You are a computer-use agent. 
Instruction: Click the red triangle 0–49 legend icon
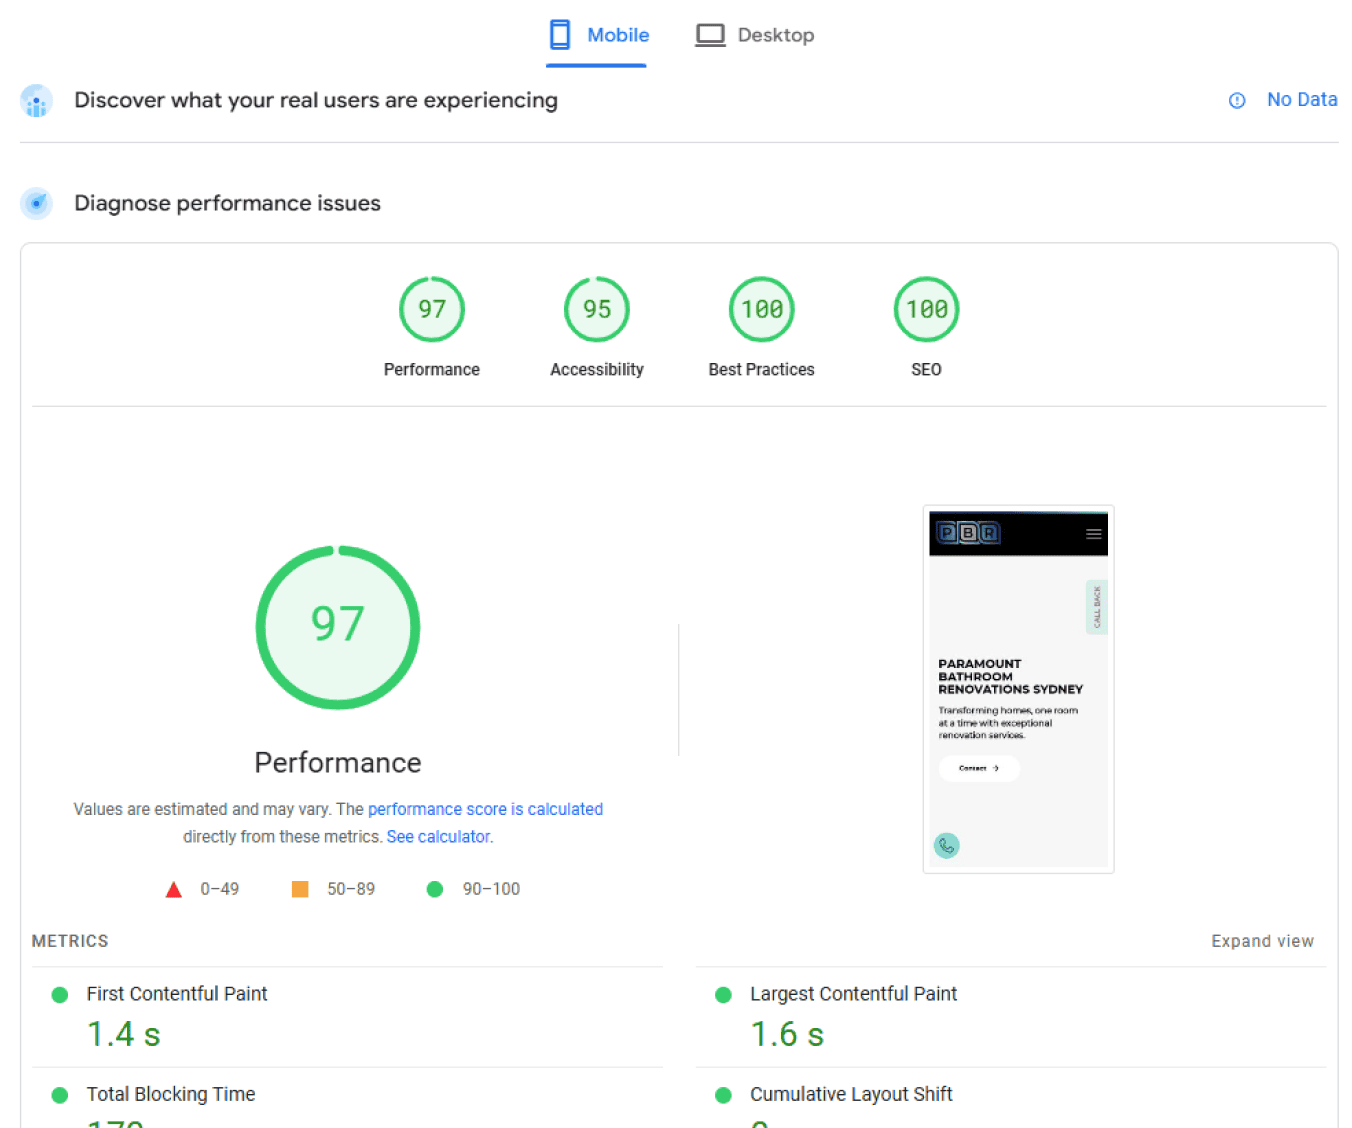[x=174, y=889]
